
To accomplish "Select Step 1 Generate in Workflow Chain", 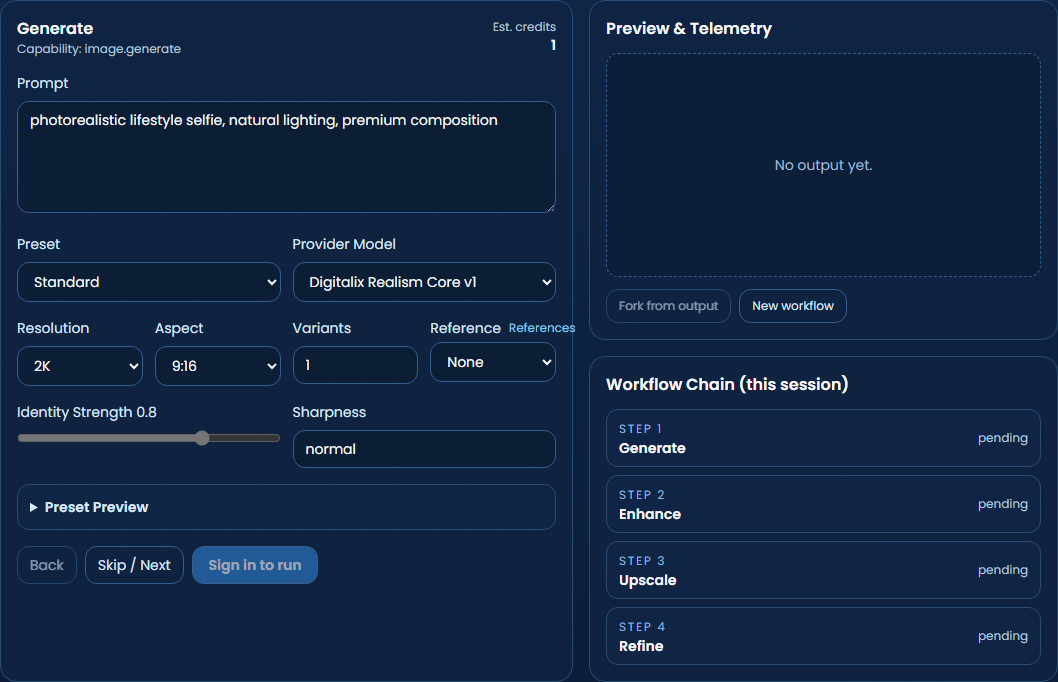I will pos(823,437).
